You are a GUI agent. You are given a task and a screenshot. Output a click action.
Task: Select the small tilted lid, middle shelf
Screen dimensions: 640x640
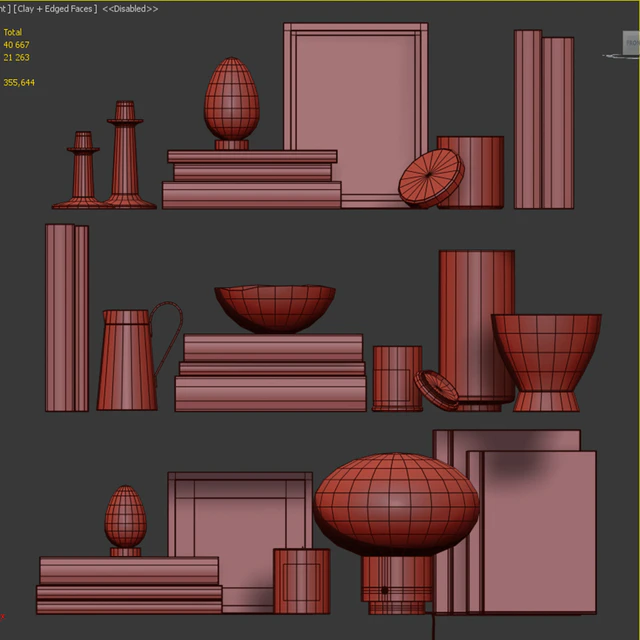click(x=436, y=390)
